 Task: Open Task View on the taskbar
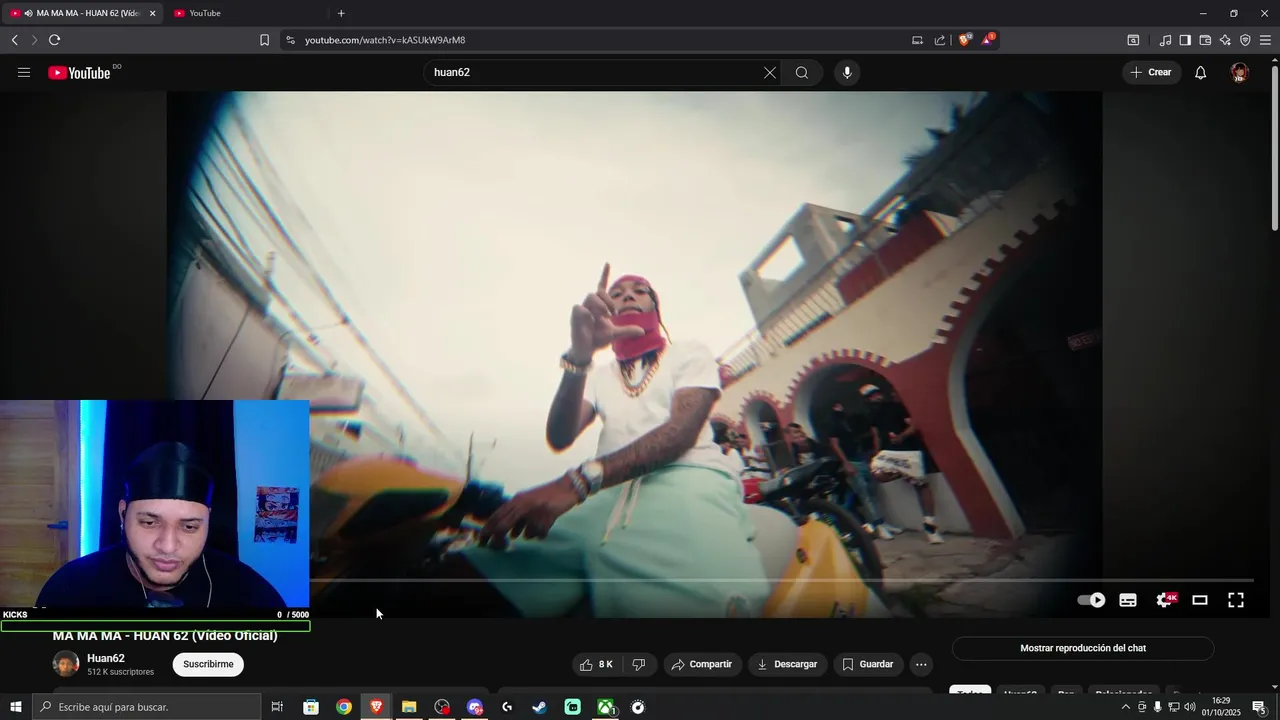(x=277, y=707)
